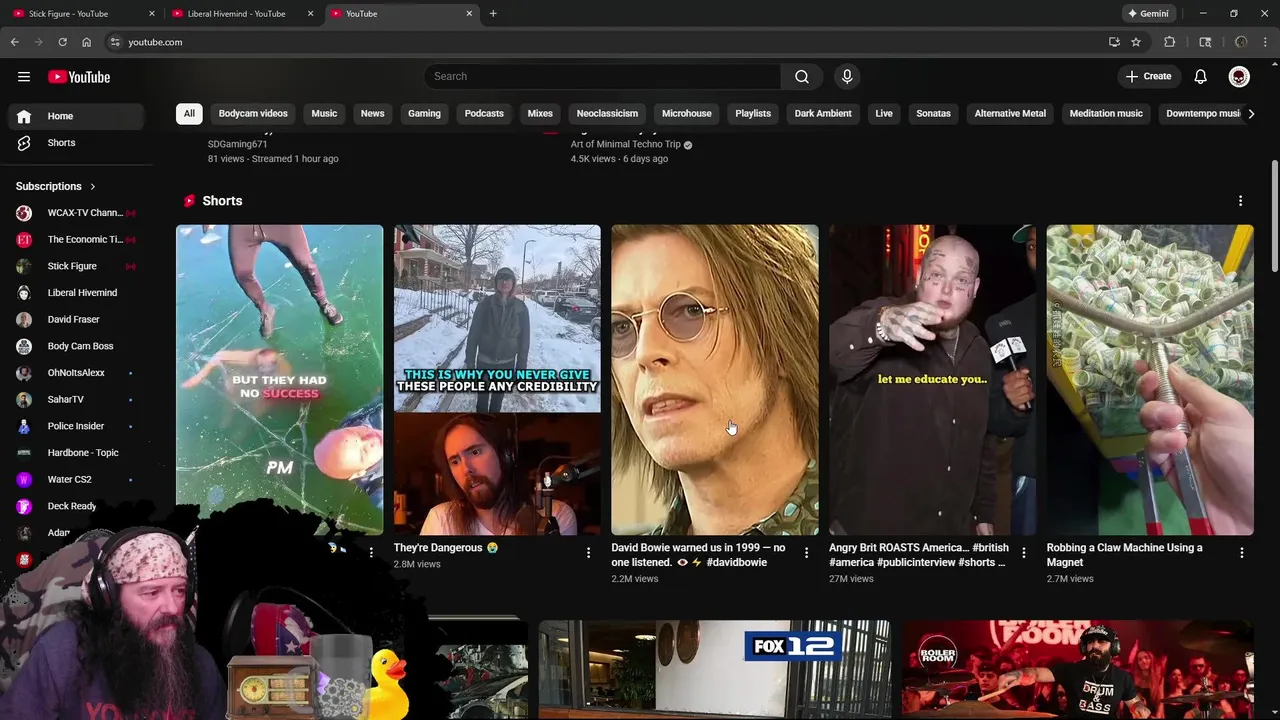Select the Alternative Metal chip
The height and width of the screenshot is (720, 1280).
1010,113
